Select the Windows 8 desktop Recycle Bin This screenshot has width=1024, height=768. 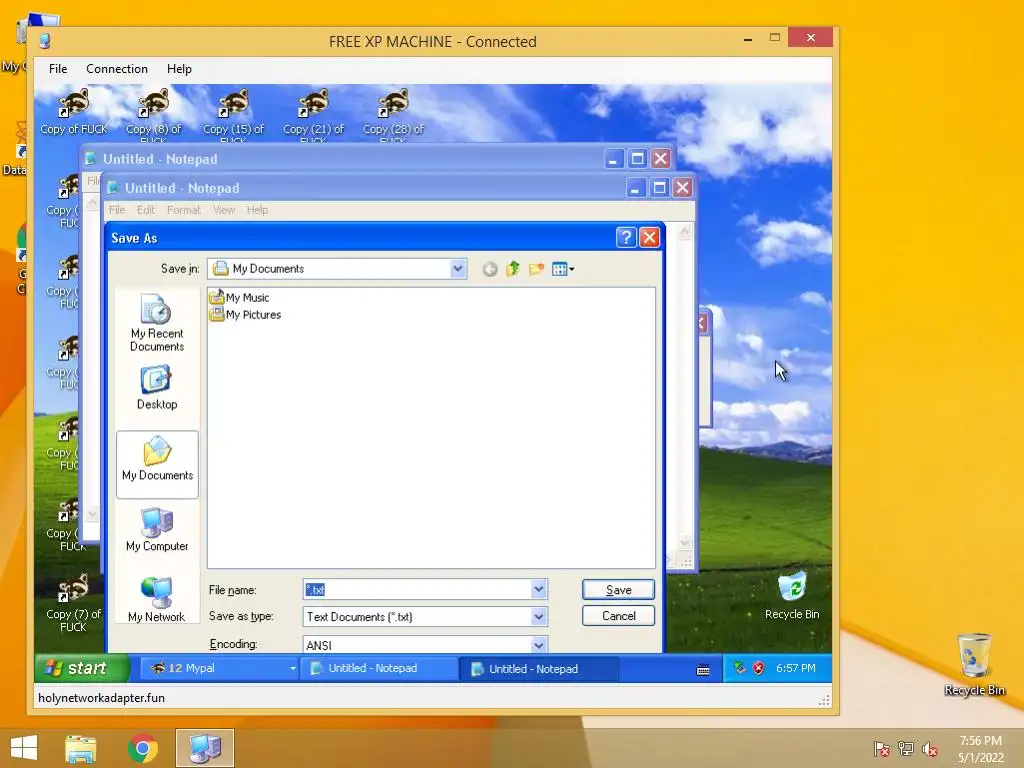pyautogui.click(x=974, y=664)
